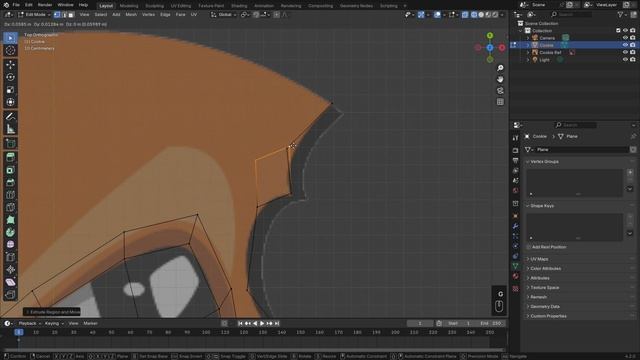Image resolution: width=640 pixels, height=360 pixels.
Task: Switch perspective/orthographic grid icon
Action: coord(500,102)
